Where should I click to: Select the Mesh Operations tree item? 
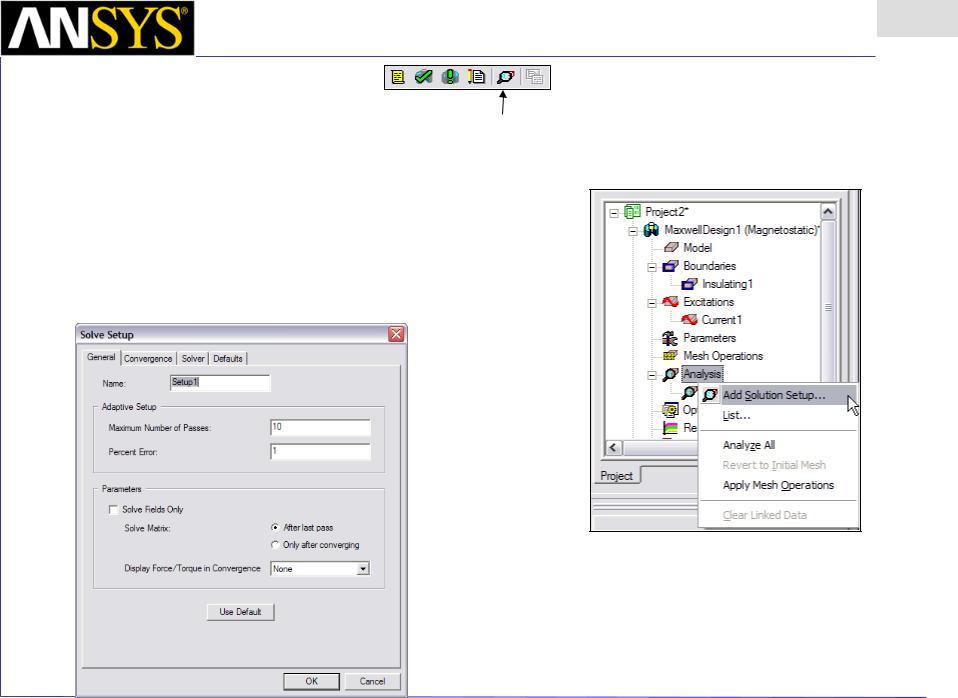pos(723,356)
